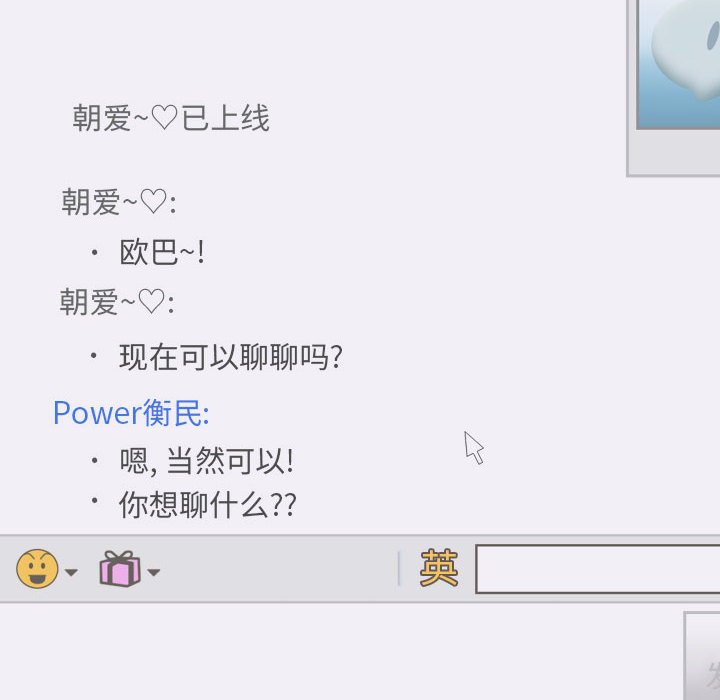Select the 嗯, 当然可以! message
This screenshot has height=700, width=720.
pos(206,461)
